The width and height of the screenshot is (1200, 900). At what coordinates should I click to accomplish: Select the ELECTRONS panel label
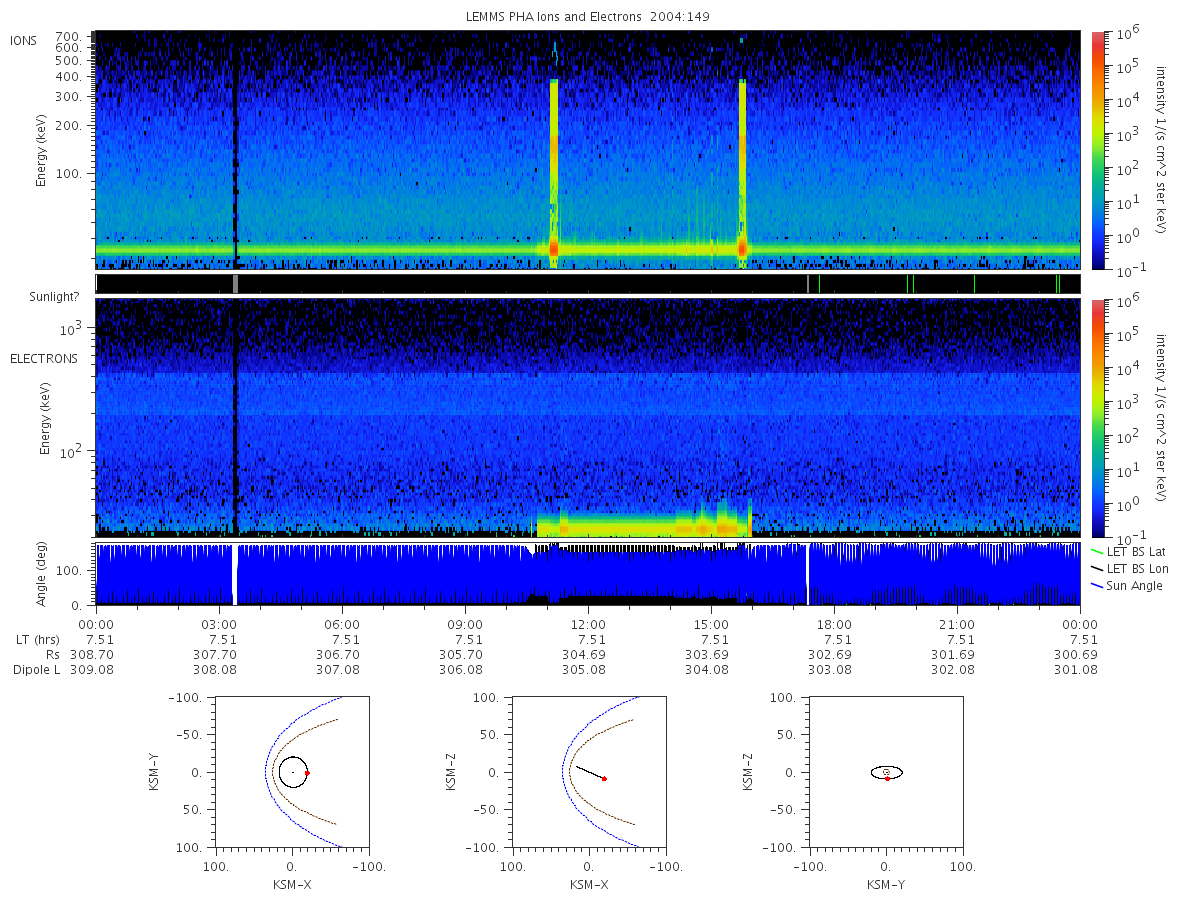click(44, 358)
